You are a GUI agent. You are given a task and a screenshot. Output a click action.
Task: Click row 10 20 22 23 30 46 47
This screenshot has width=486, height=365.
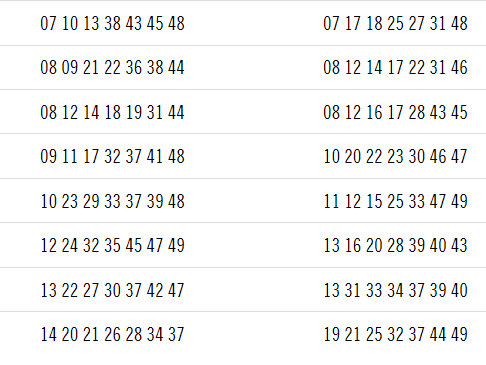[395, 156]
